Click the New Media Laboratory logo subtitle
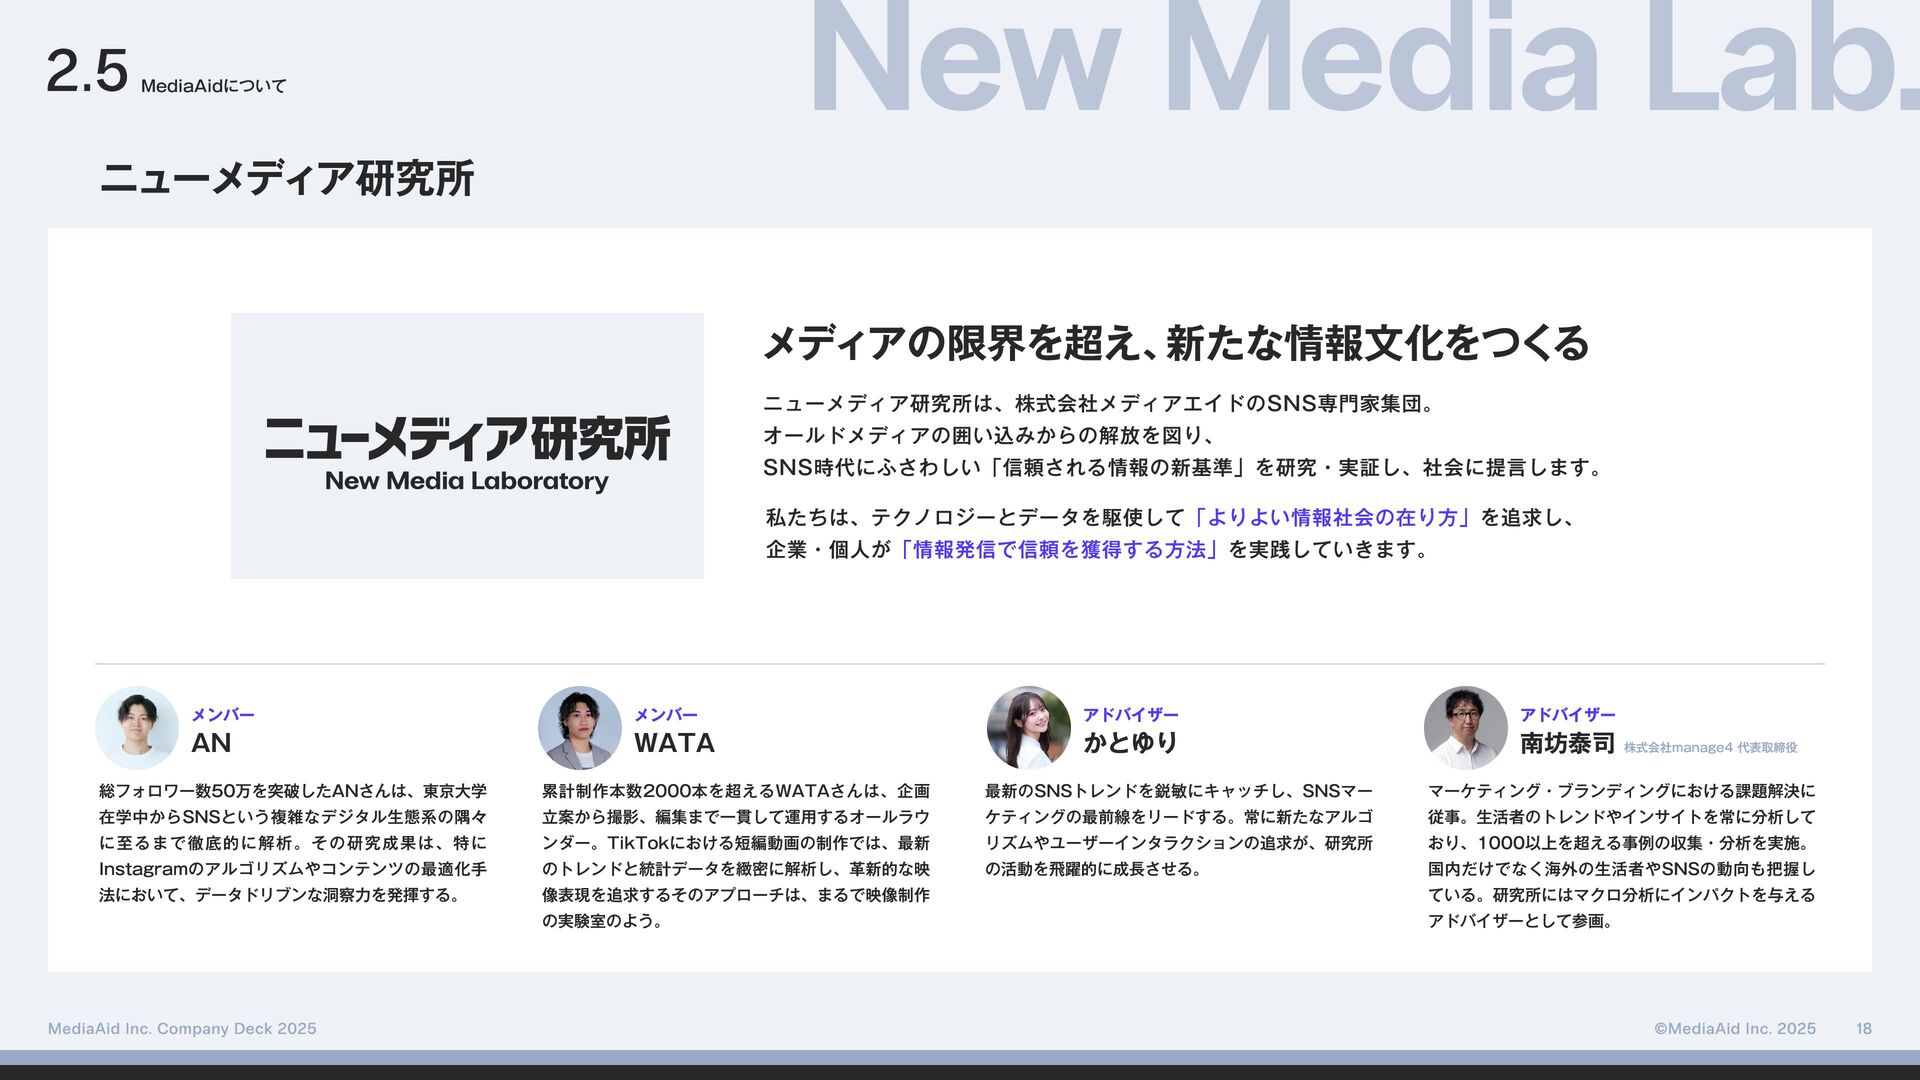The height and width of the screenshot is (1080, 1920). click(466, 481)
